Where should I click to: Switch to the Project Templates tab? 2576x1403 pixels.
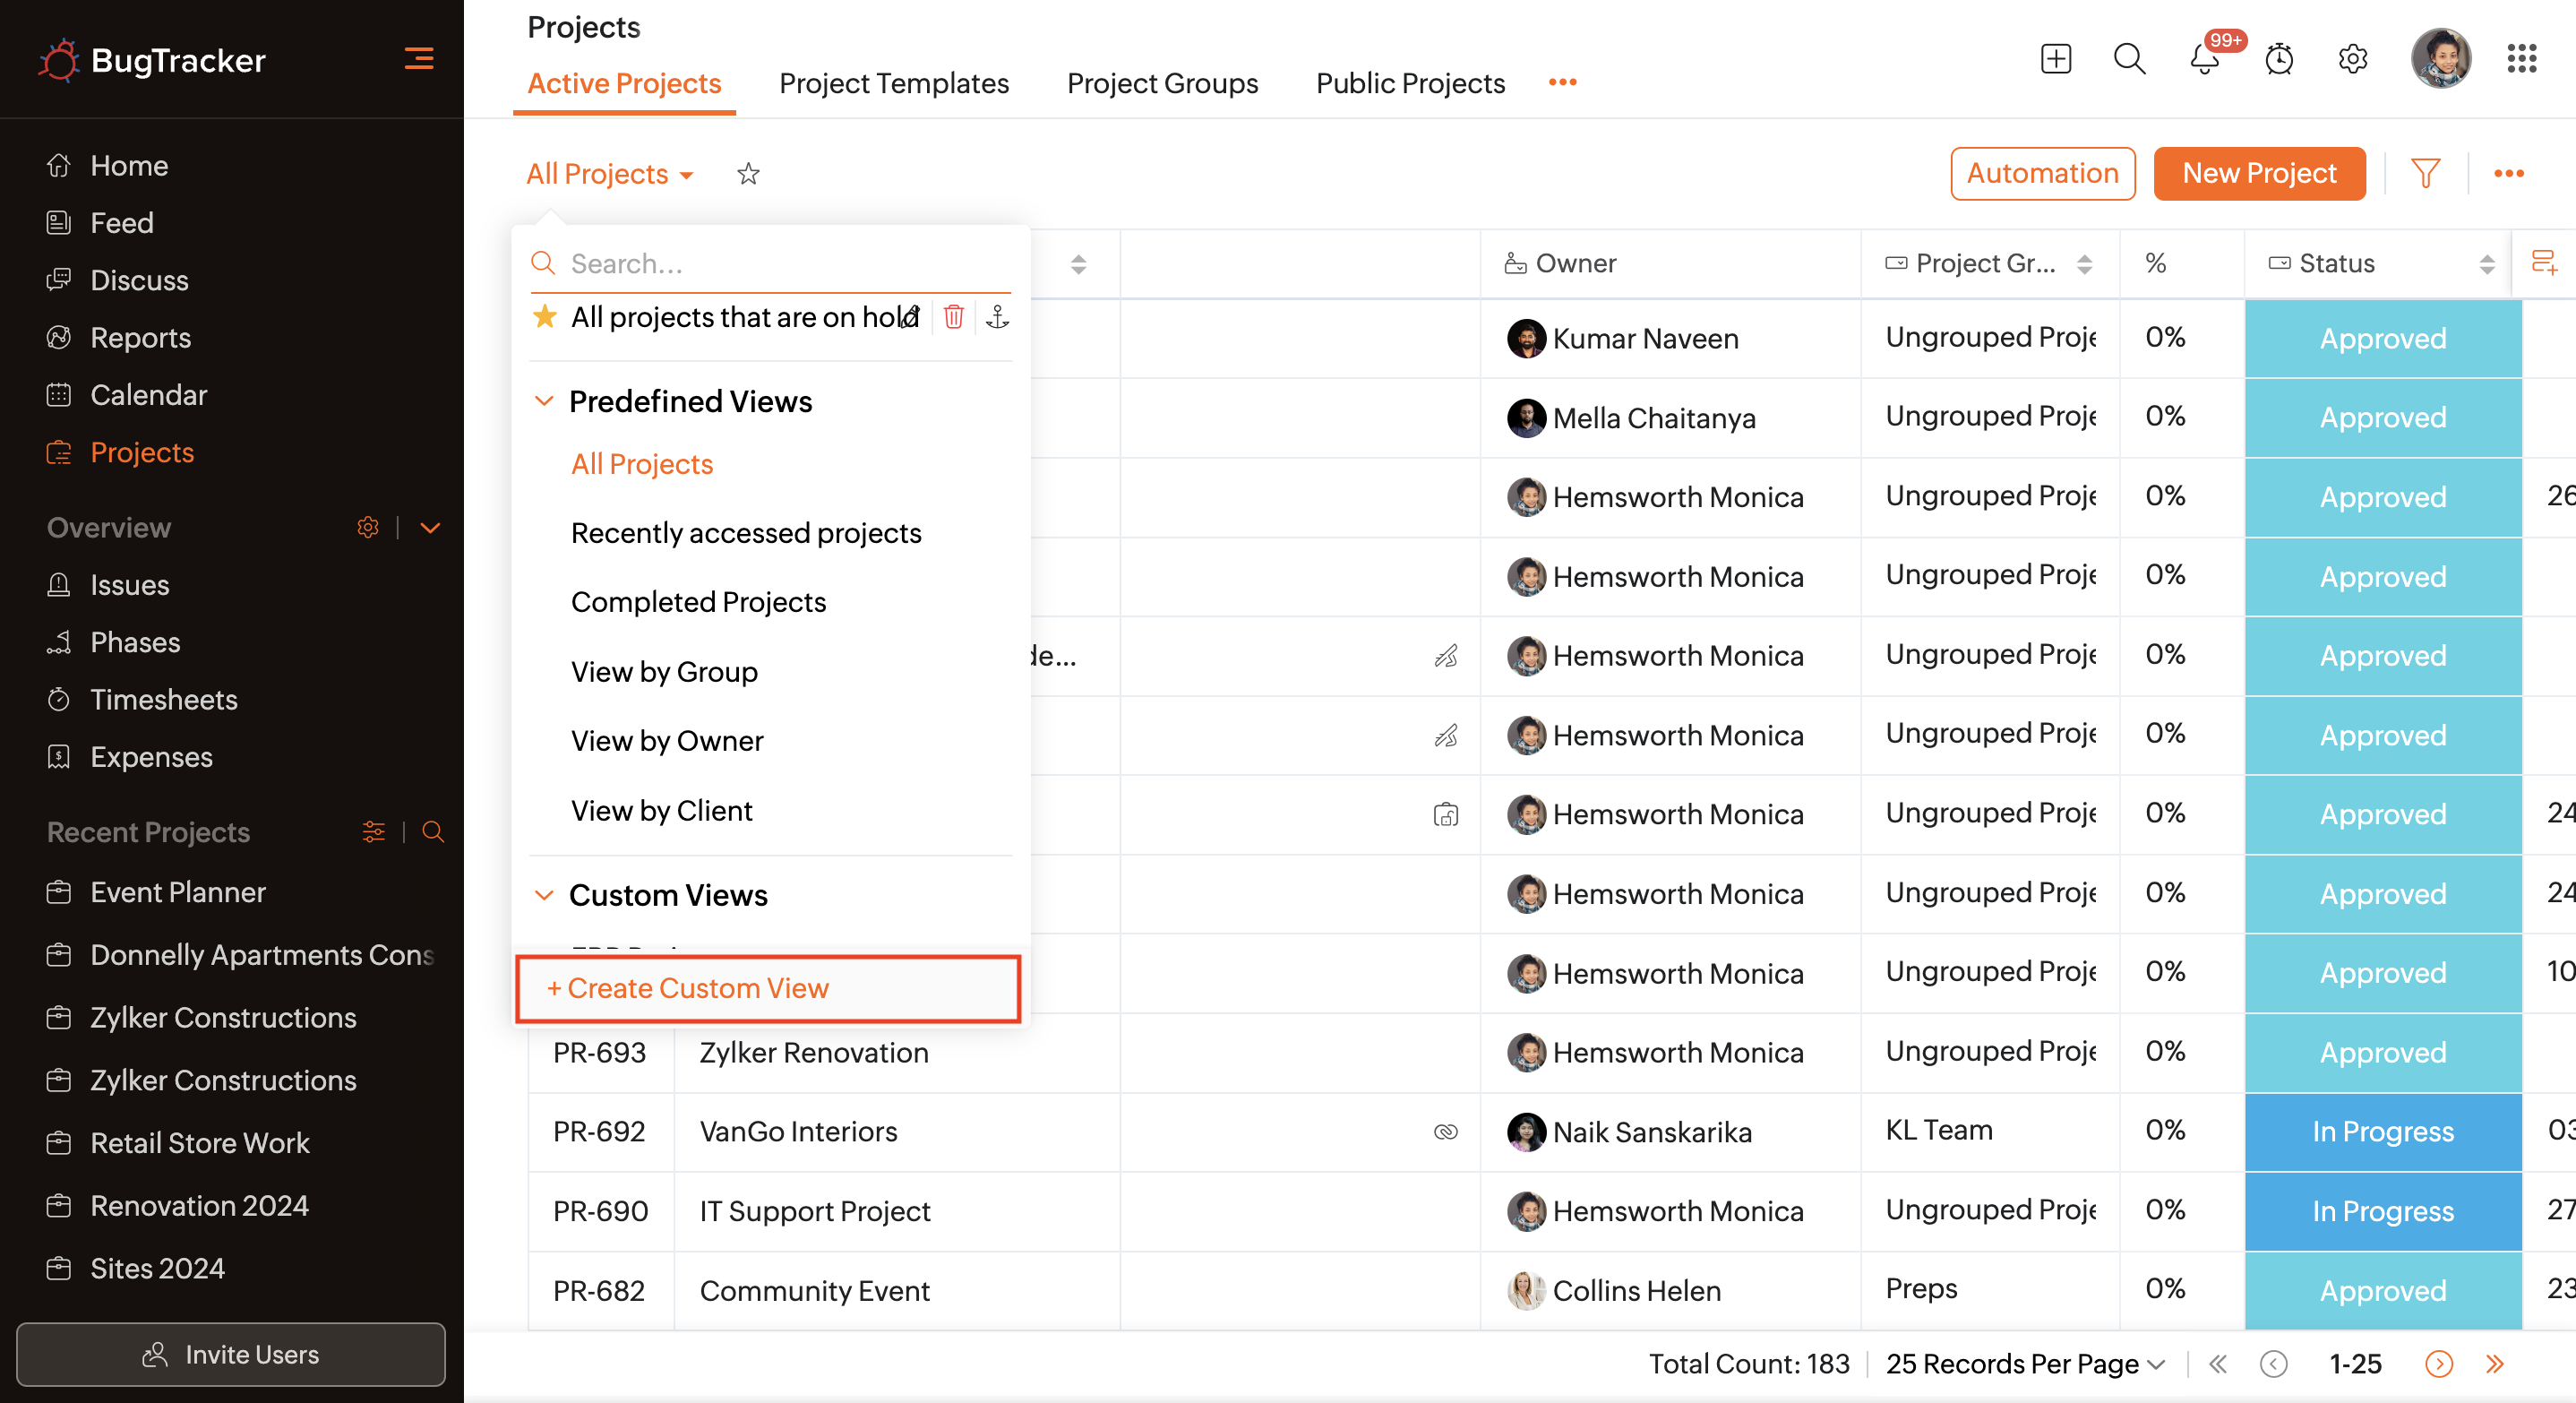pos(894,83)
